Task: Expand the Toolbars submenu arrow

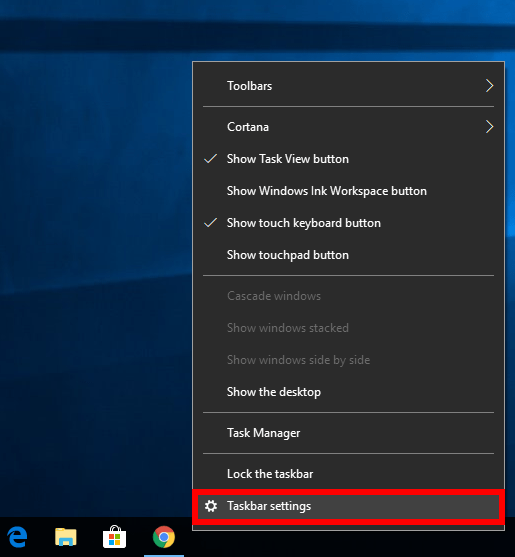Action: (x=489, y=86)
